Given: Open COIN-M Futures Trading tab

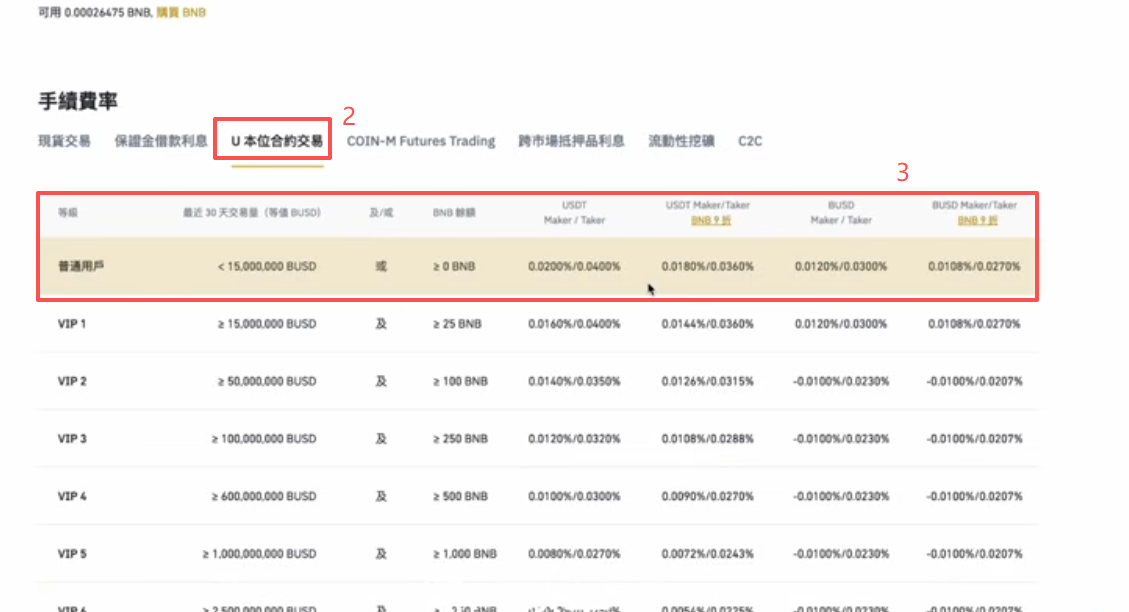Looking at the screenshot, I should pyautogui.click(x=420, y=141).
